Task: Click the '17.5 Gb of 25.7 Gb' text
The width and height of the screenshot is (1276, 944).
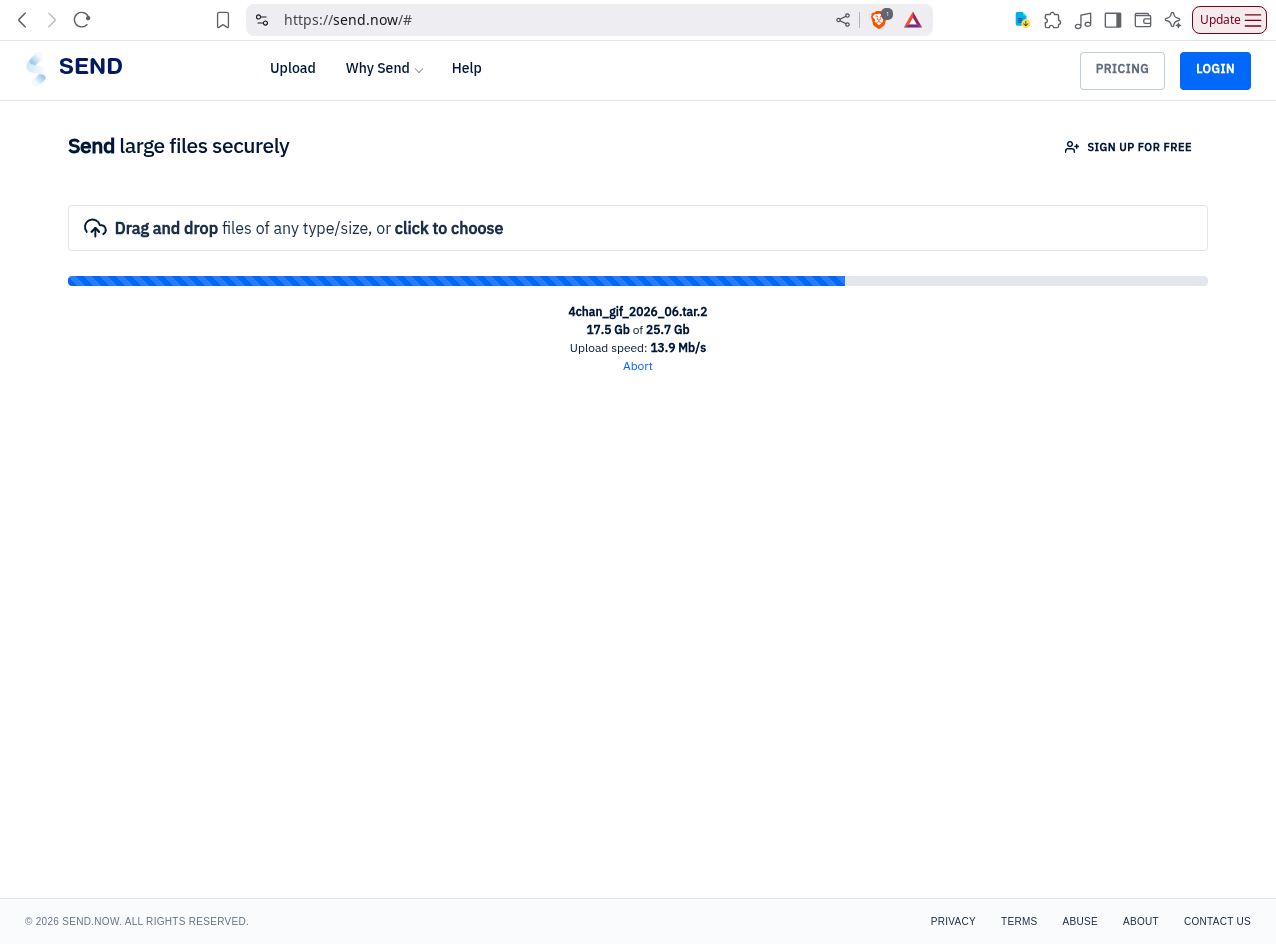Action: (638, 330)
